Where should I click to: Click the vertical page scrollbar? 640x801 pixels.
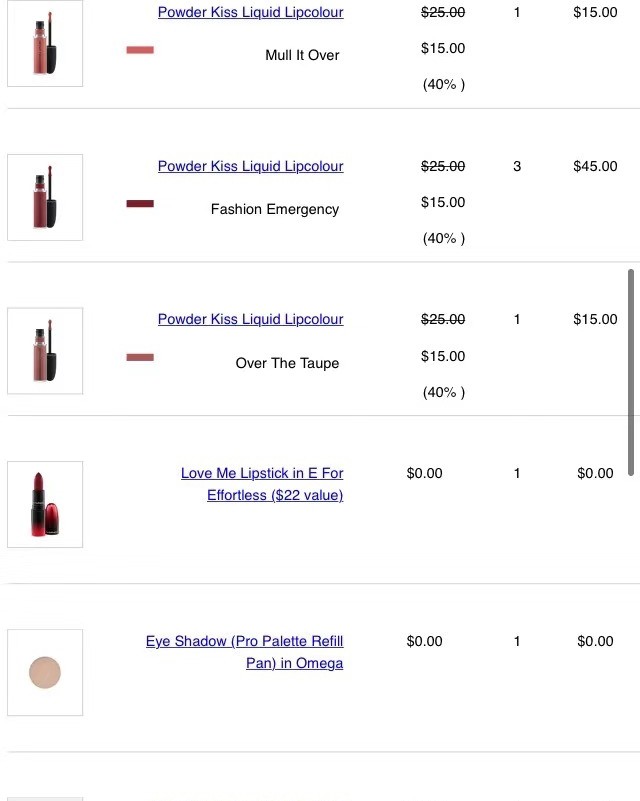click(x=631, y=370)
